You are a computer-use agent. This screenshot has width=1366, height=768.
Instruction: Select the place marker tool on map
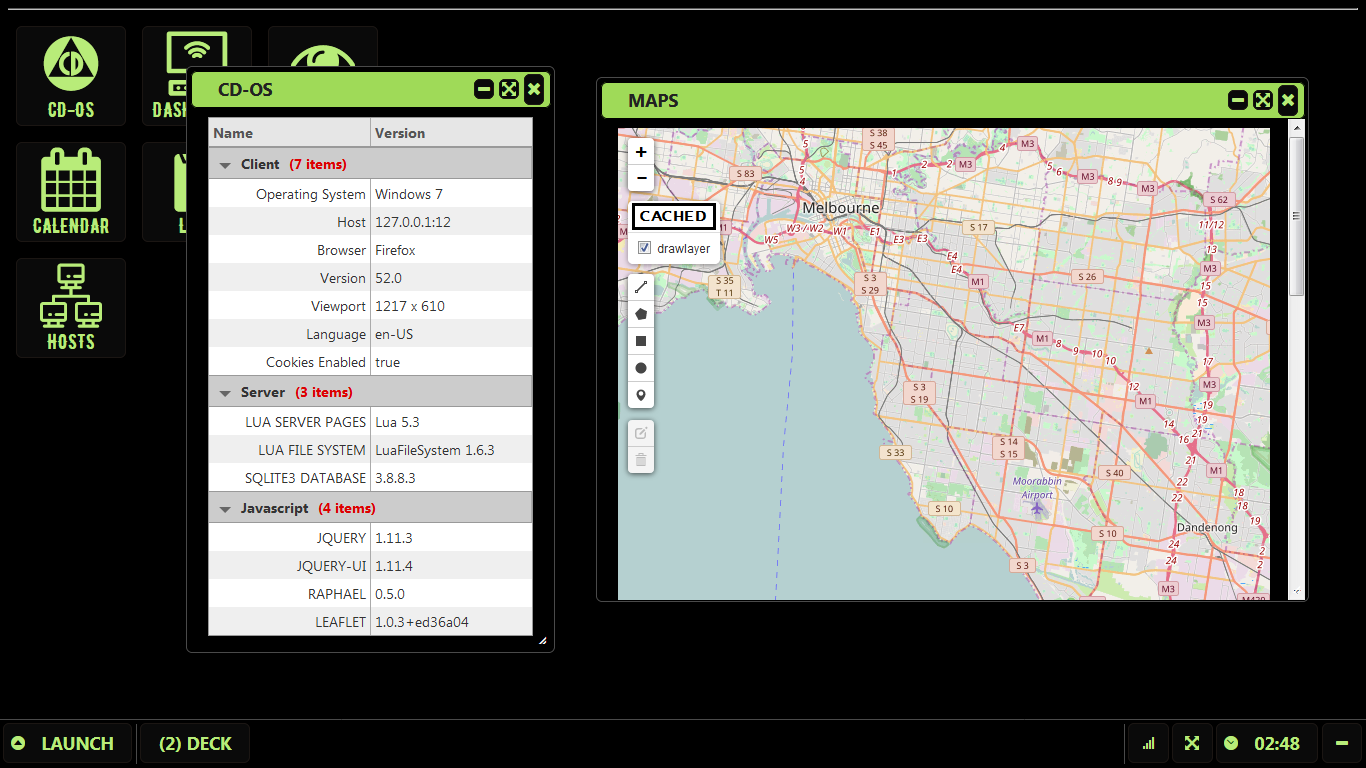tap(641, 396)
